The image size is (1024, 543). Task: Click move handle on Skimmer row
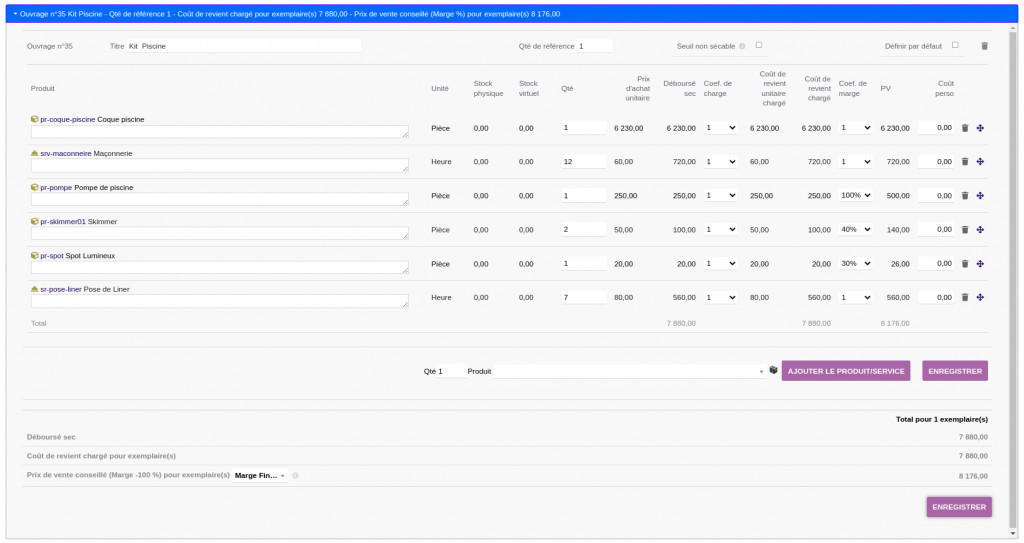click(x=980, y=230)
